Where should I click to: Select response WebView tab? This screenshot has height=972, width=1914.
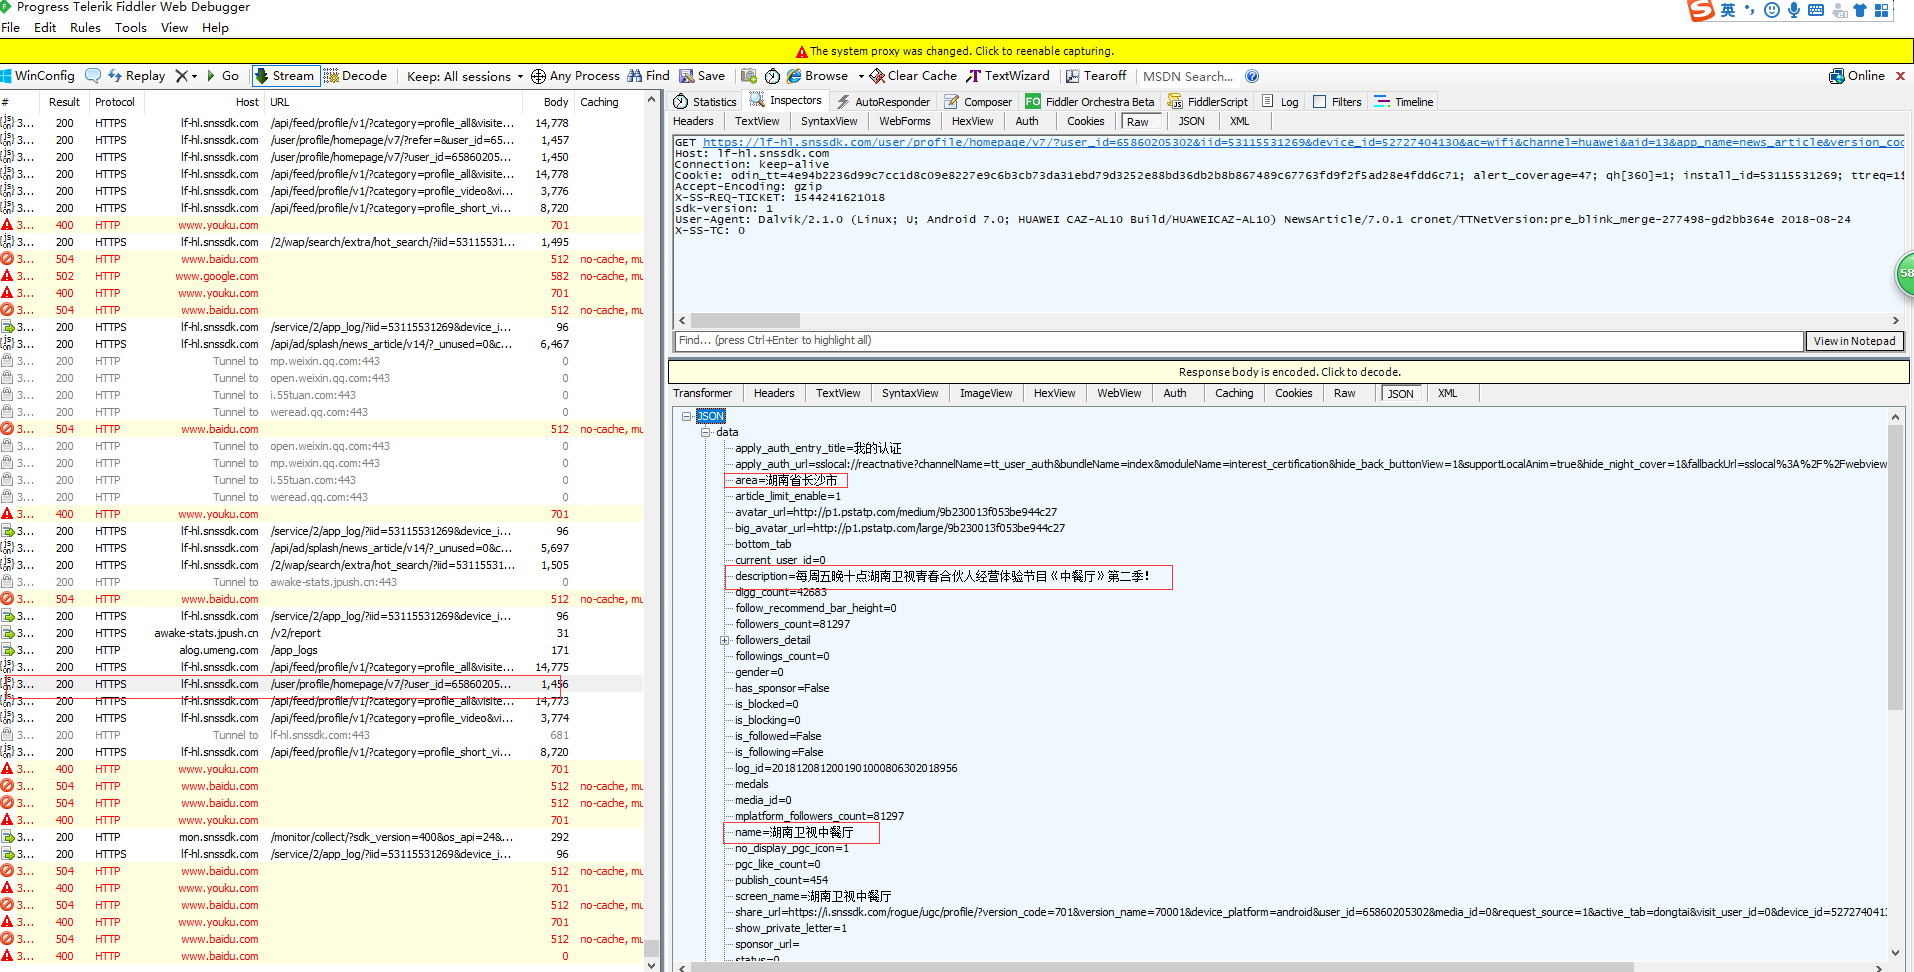tap(1119, 393)
